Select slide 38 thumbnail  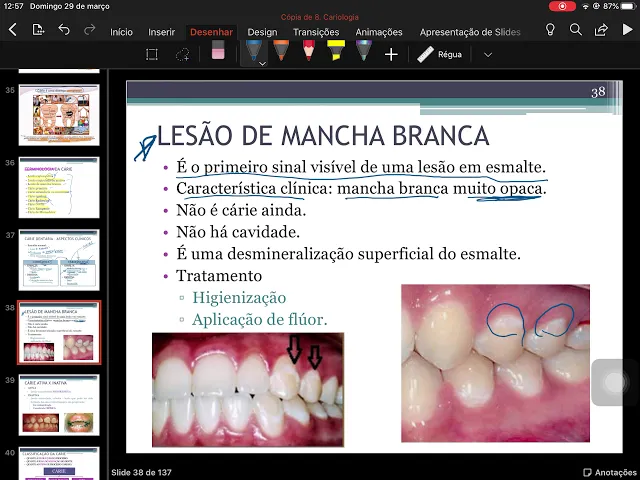tap(59, 332)
